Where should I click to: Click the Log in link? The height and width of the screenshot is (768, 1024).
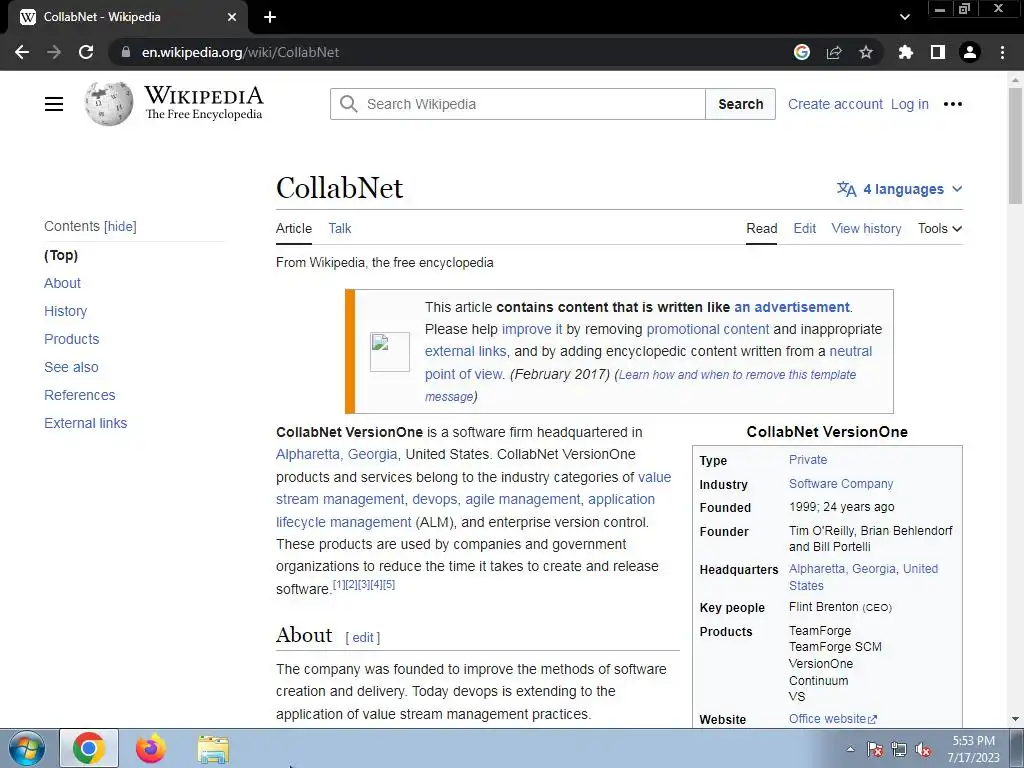click(x=910, y=104)
